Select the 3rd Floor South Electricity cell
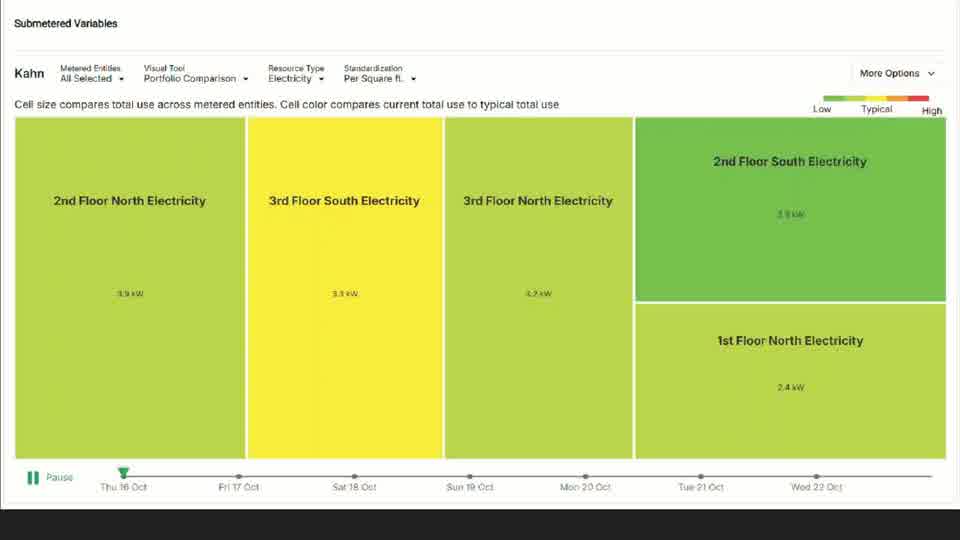 (345, 288)
